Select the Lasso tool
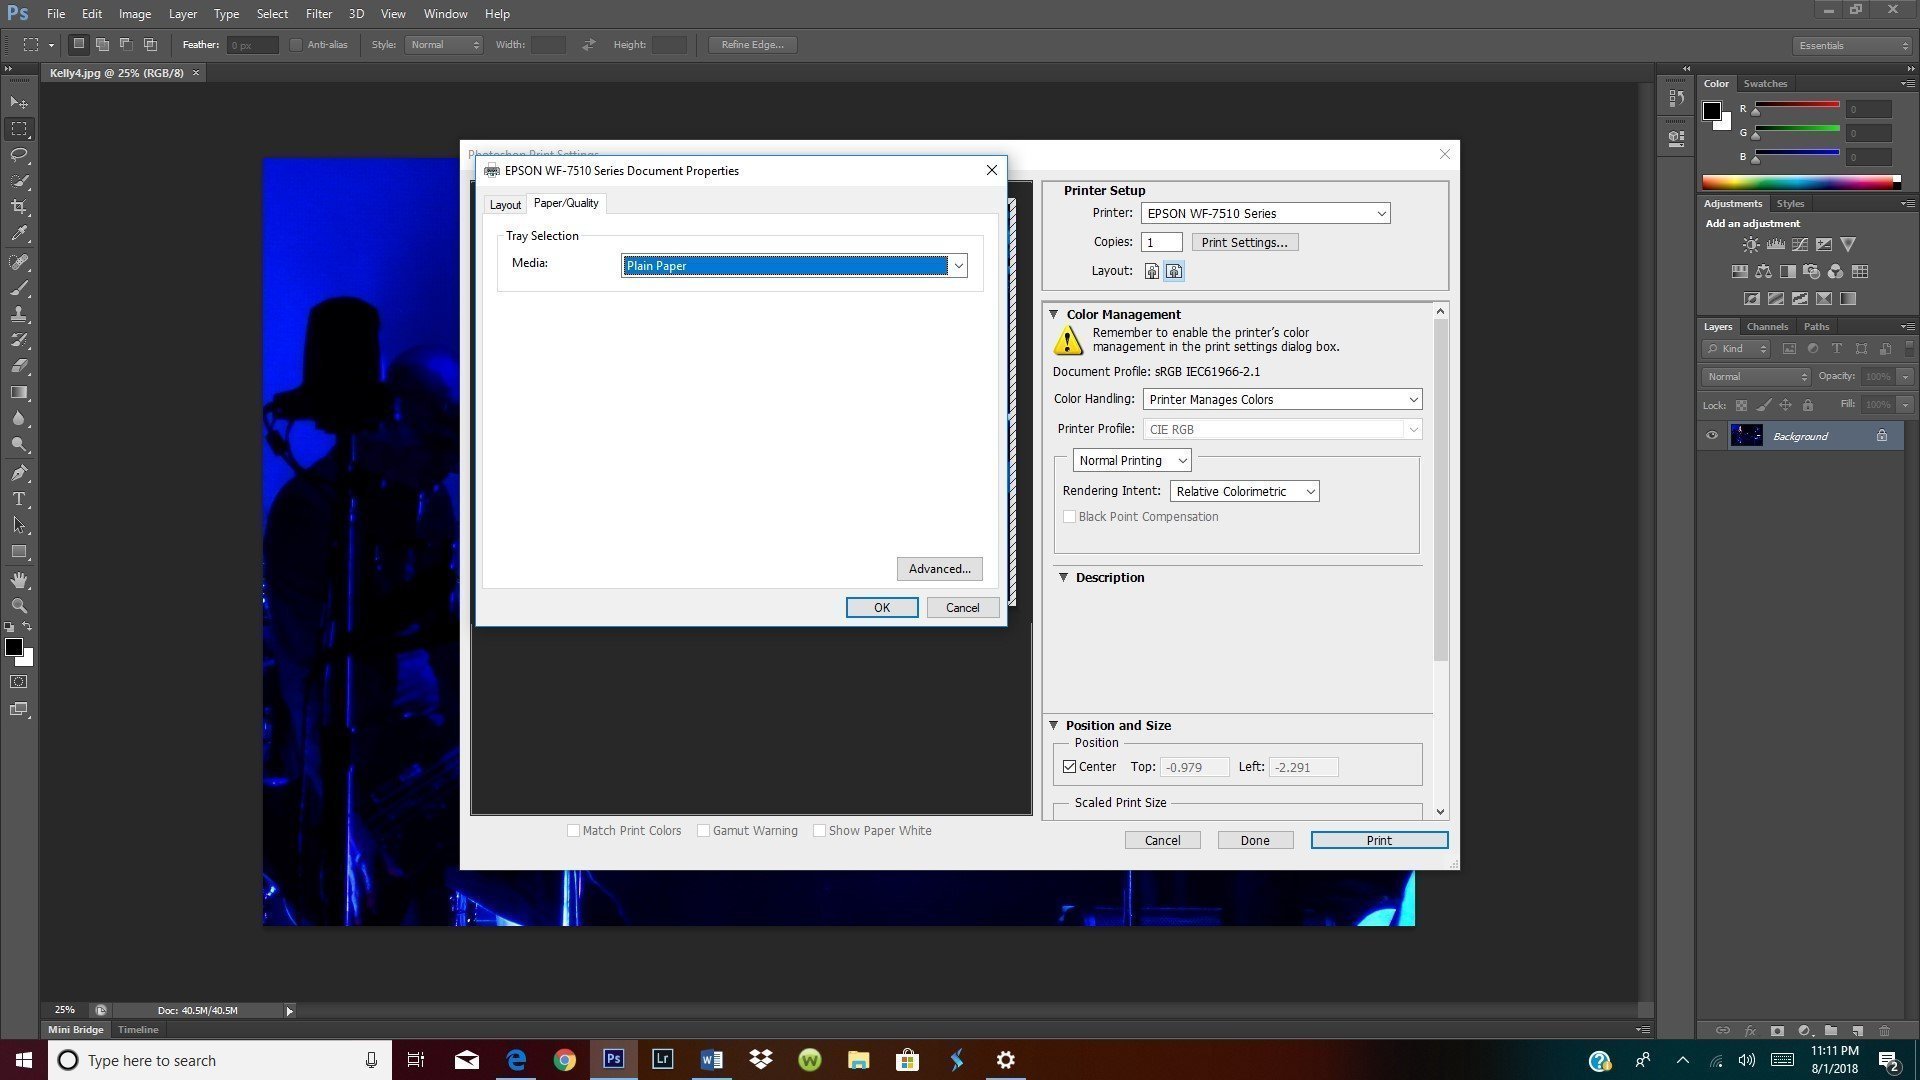The image size is (1920, 1080). point(19,155)
